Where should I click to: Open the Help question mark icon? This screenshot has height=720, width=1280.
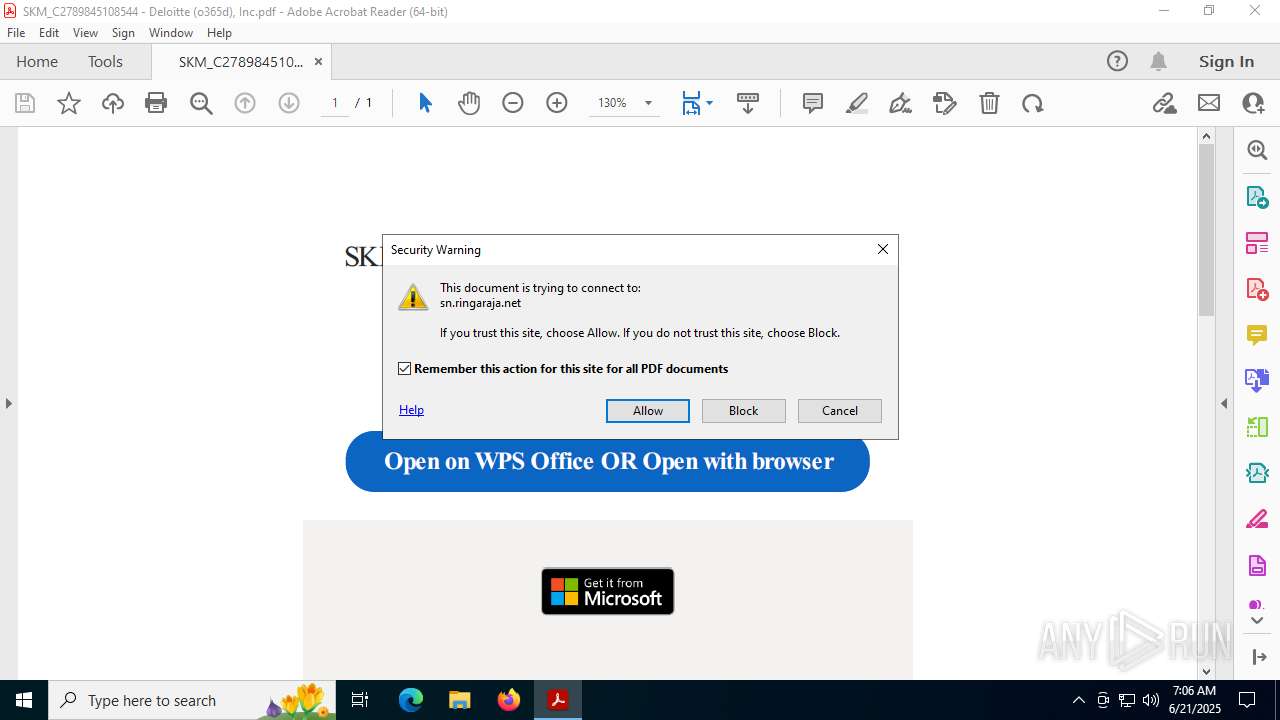pyautogui.click(x=1117, y=61)
